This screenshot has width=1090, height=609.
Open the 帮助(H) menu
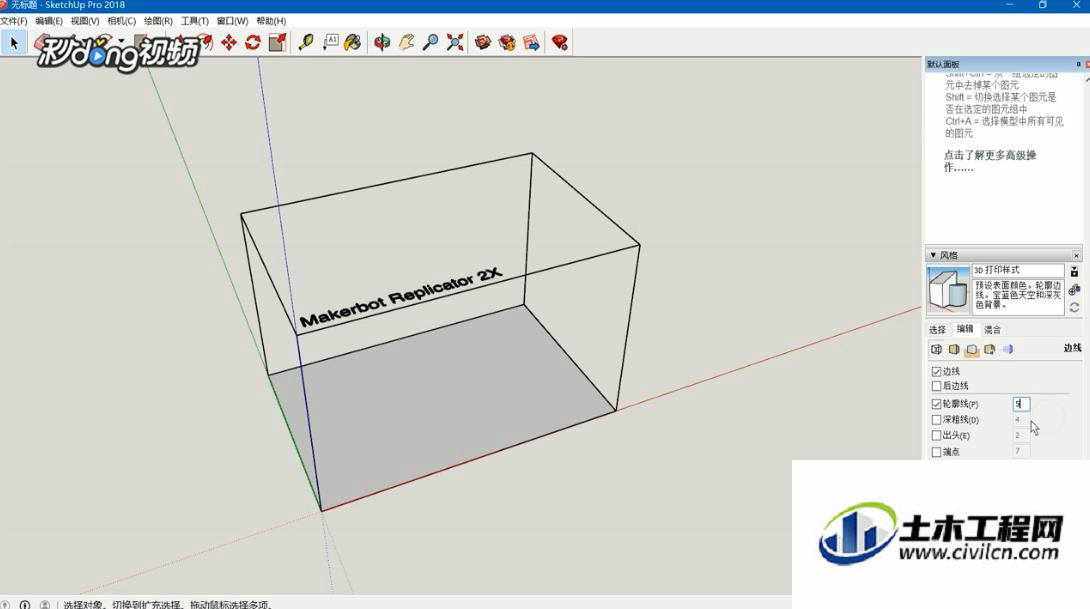[x=271, y=21]
